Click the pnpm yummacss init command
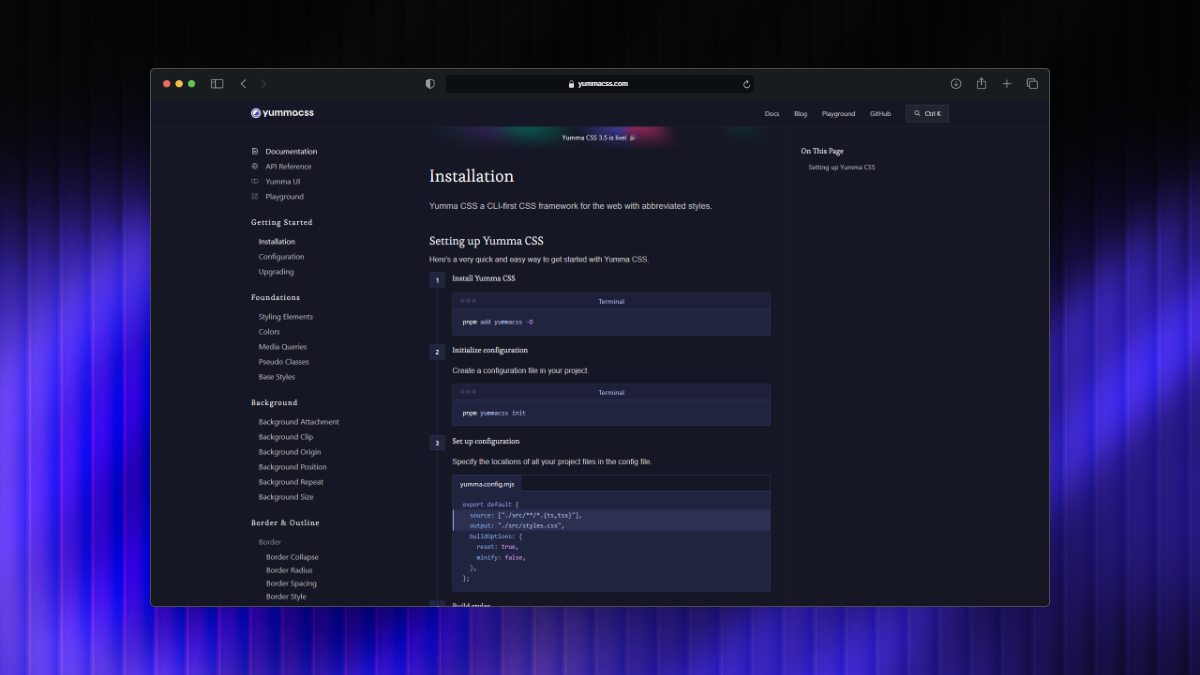Viewport: 1200px width, 675px height. (x=494, y=413)
